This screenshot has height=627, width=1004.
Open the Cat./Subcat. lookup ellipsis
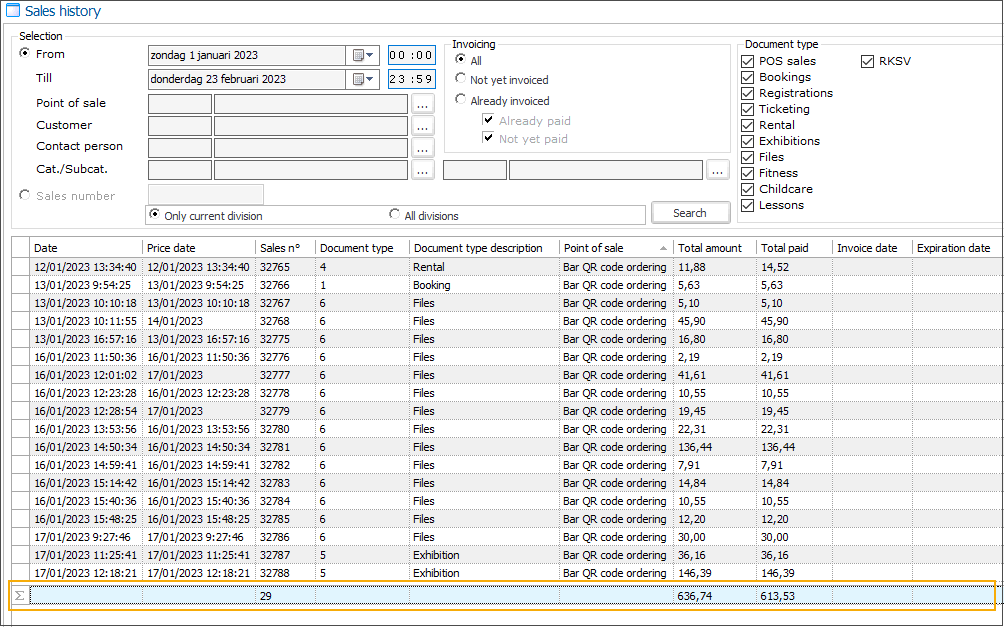[x=423, y=169]
